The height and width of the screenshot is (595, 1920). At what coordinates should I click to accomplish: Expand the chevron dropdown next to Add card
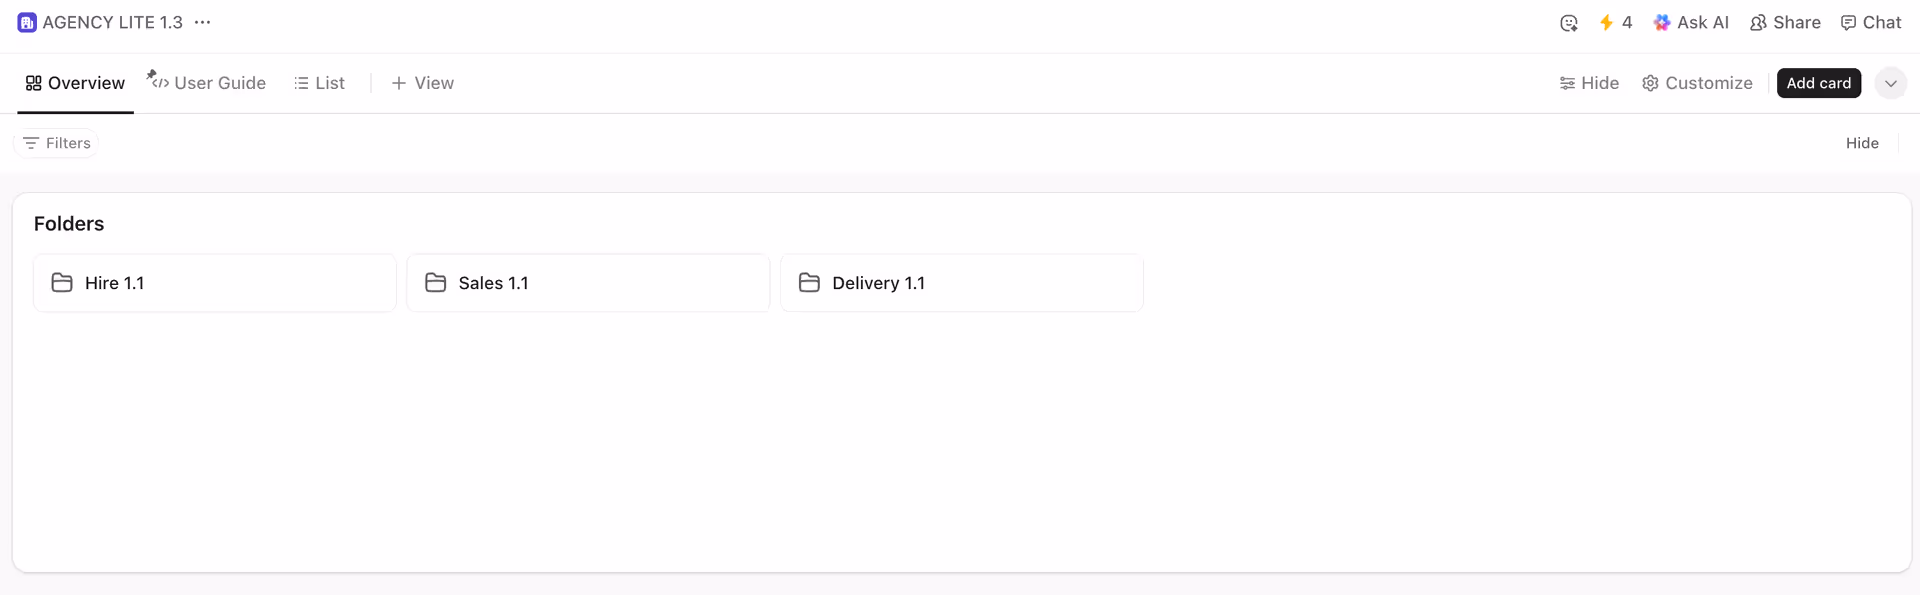[1890, 83]
